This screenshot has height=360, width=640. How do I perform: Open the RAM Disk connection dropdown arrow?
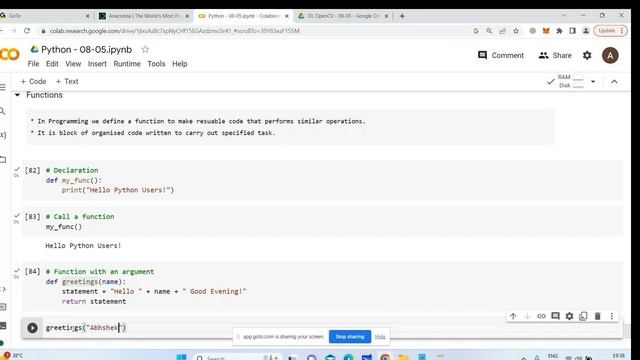(x=593, y=82)
